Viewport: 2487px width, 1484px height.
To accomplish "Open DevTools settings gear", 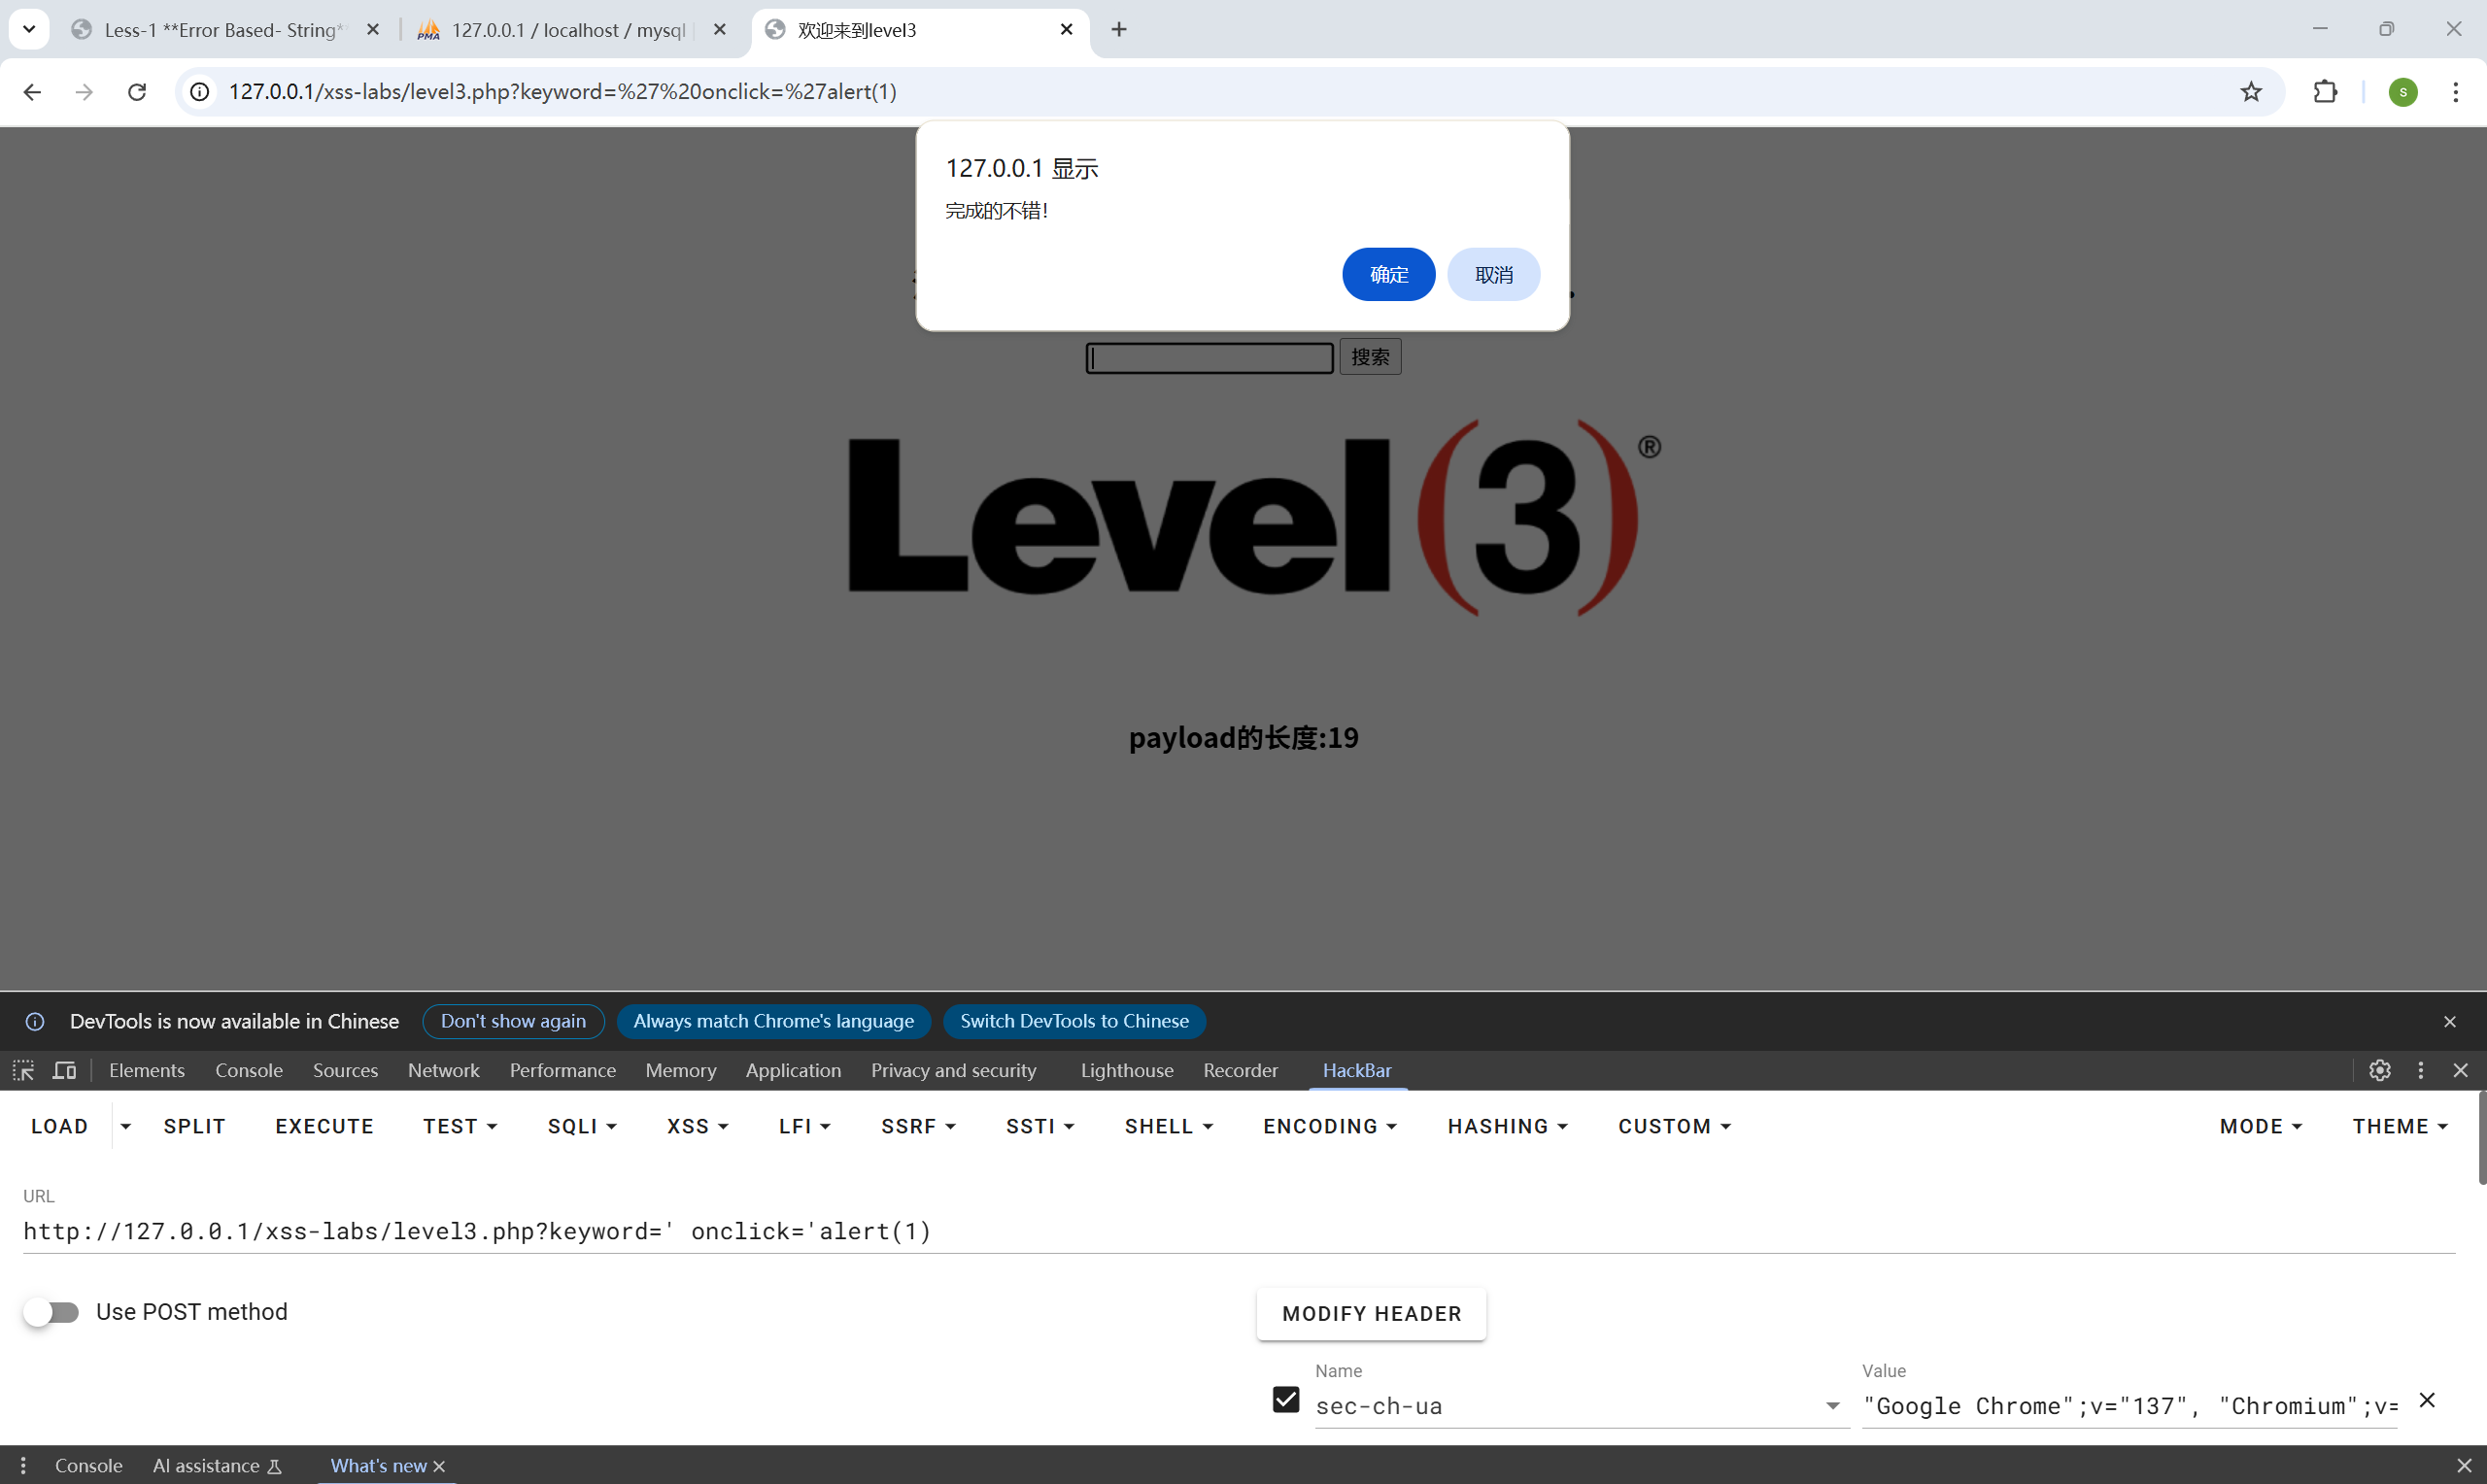I will [x=2379, y=1070].
